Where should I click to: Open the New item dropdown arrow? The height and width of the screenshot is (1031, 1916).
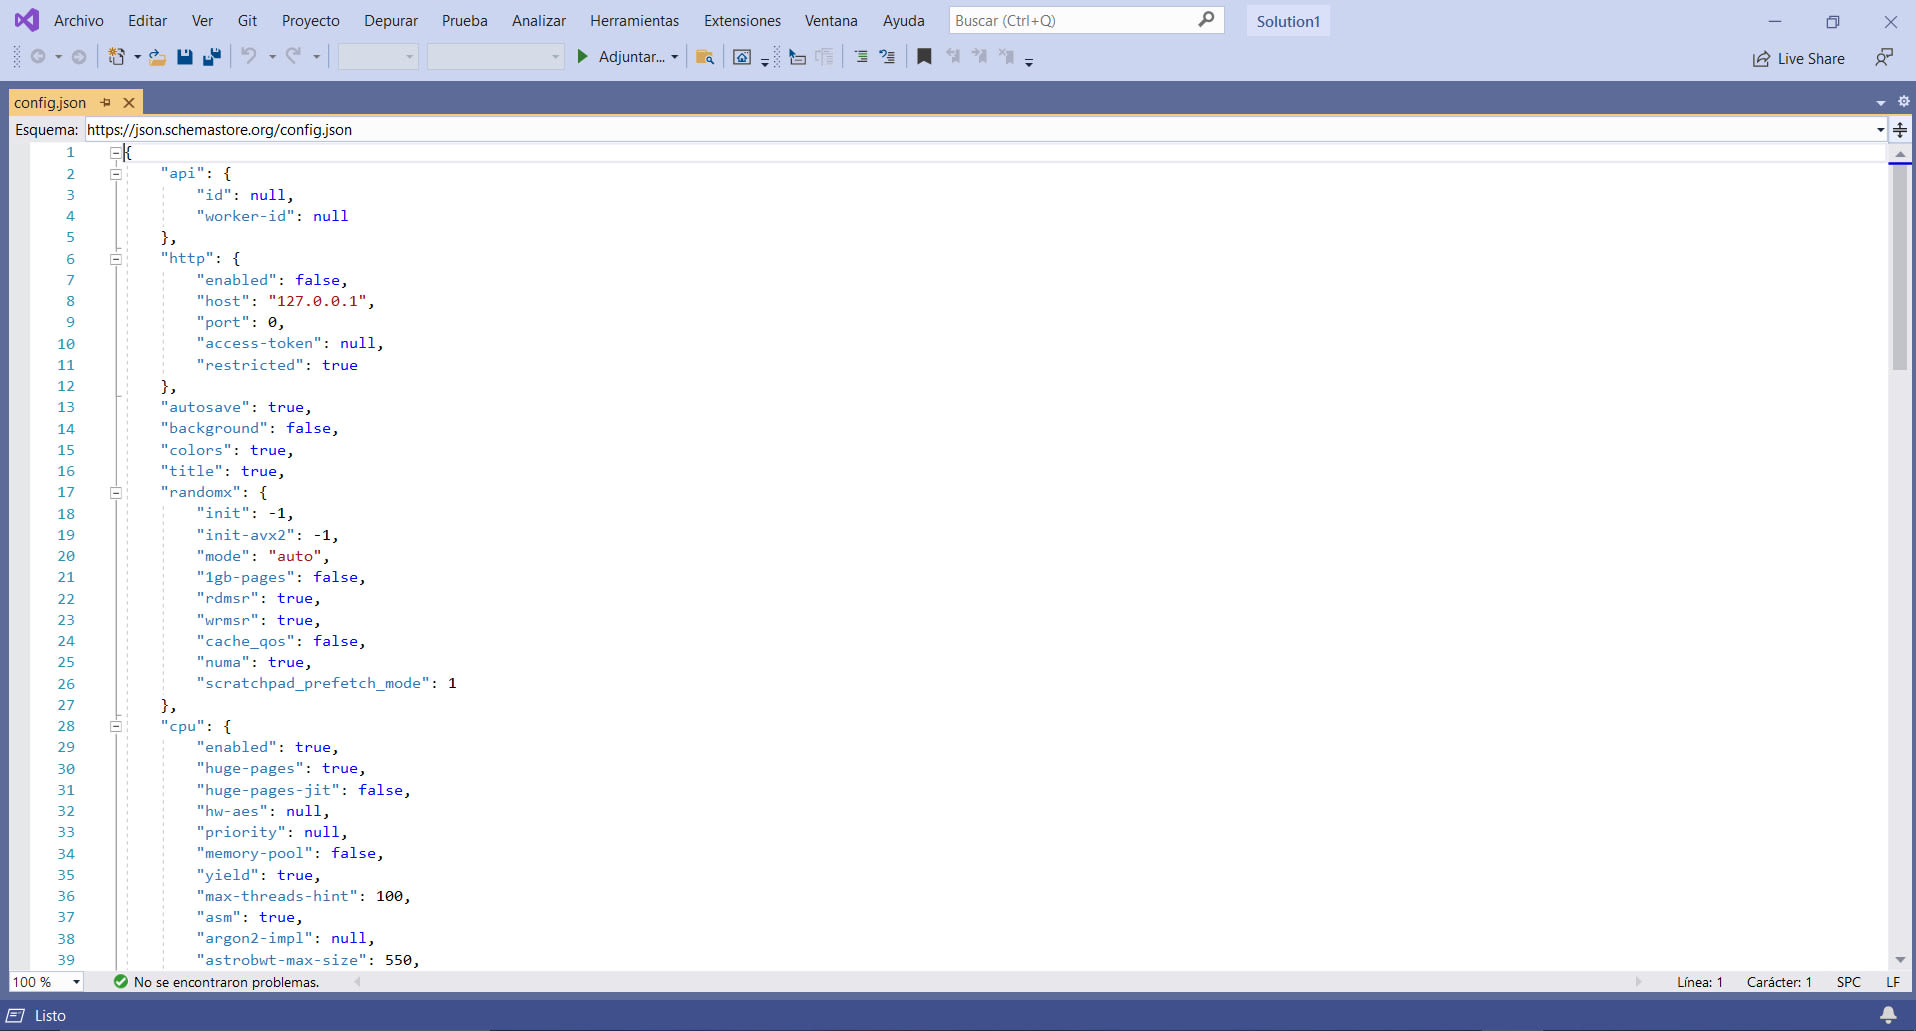point(137,57)
